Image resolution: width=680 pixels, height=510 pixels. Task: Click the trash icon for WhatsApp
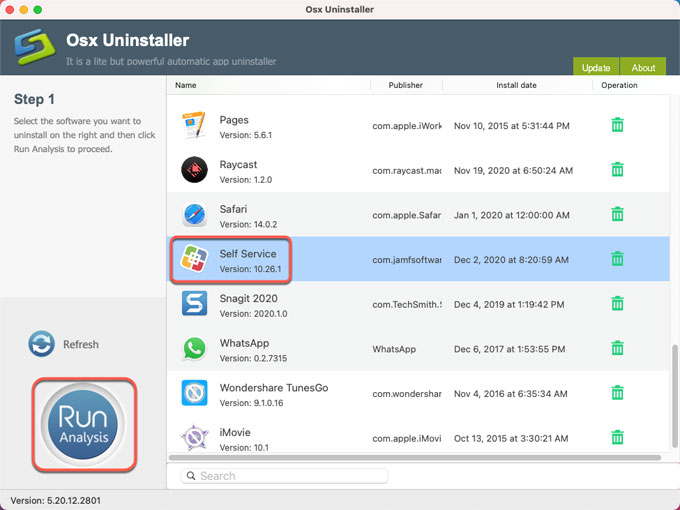618,348
